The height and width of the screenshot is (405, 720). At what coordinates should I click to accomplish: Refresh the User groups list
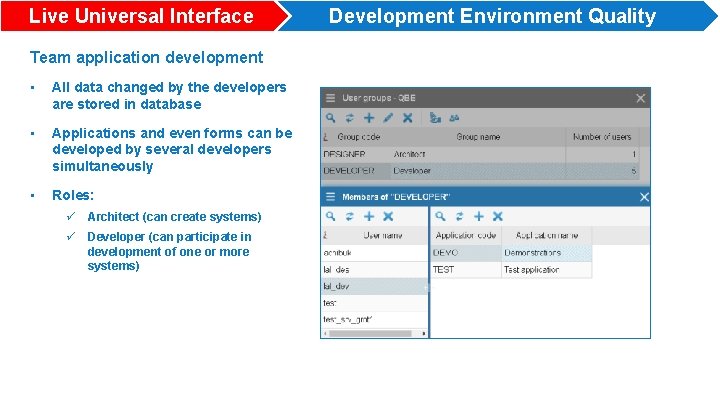coord(349,118)
